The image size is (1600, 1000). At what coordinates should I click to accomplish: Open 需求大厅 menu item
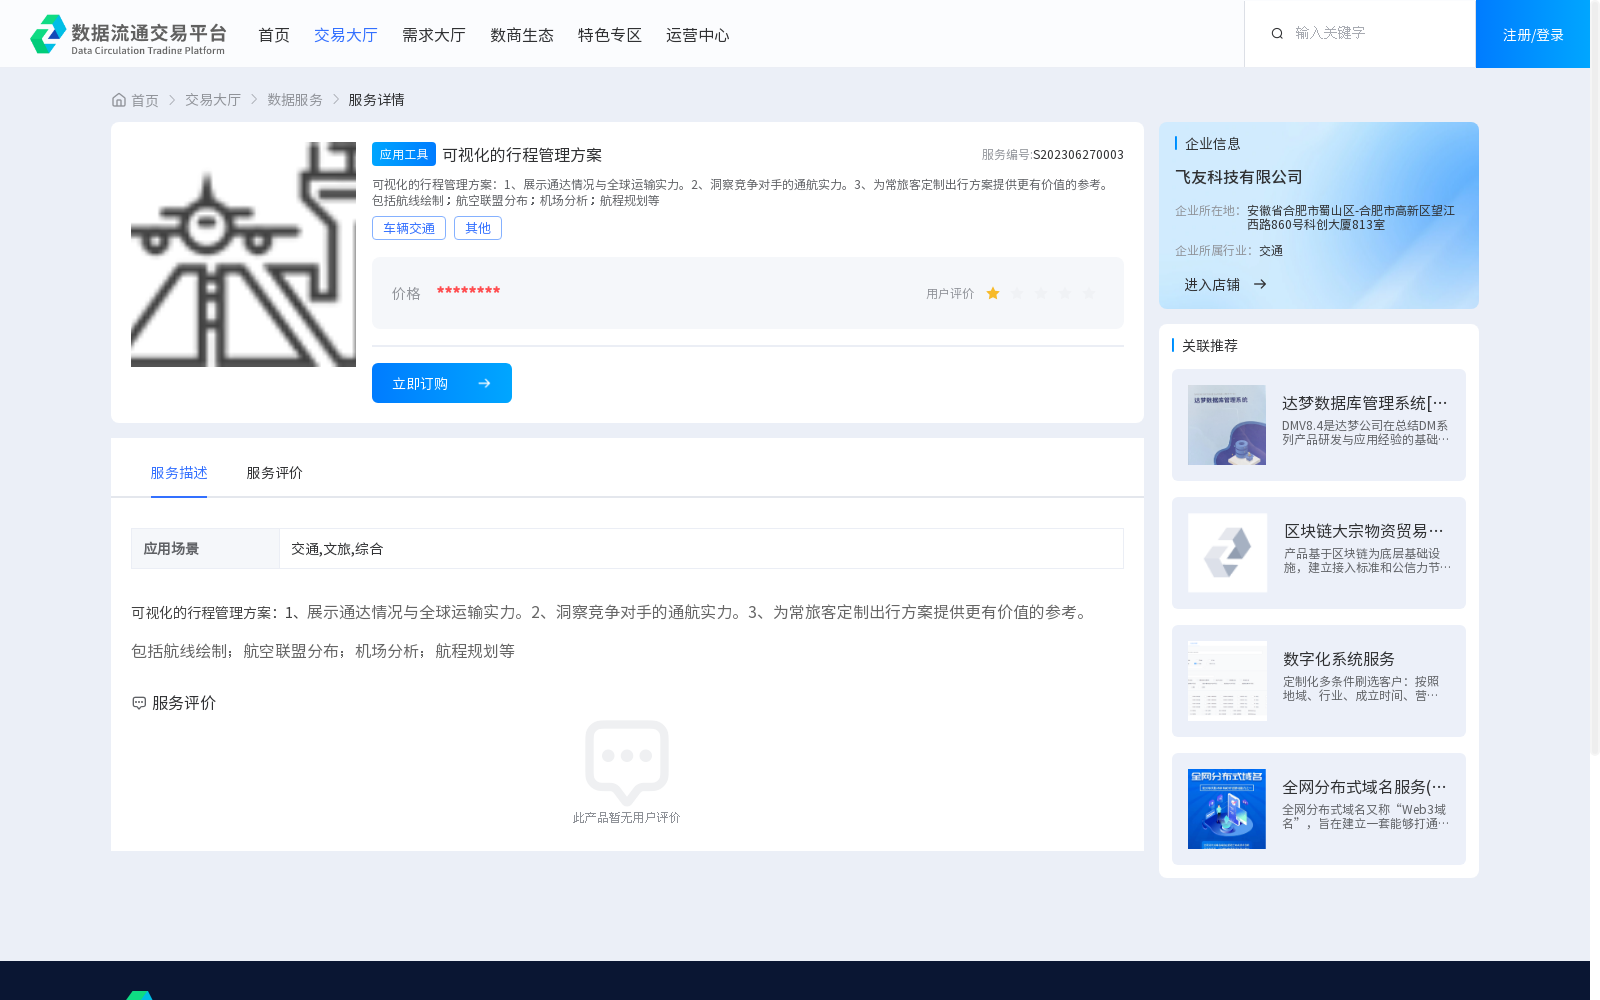[x=434, y=35]
